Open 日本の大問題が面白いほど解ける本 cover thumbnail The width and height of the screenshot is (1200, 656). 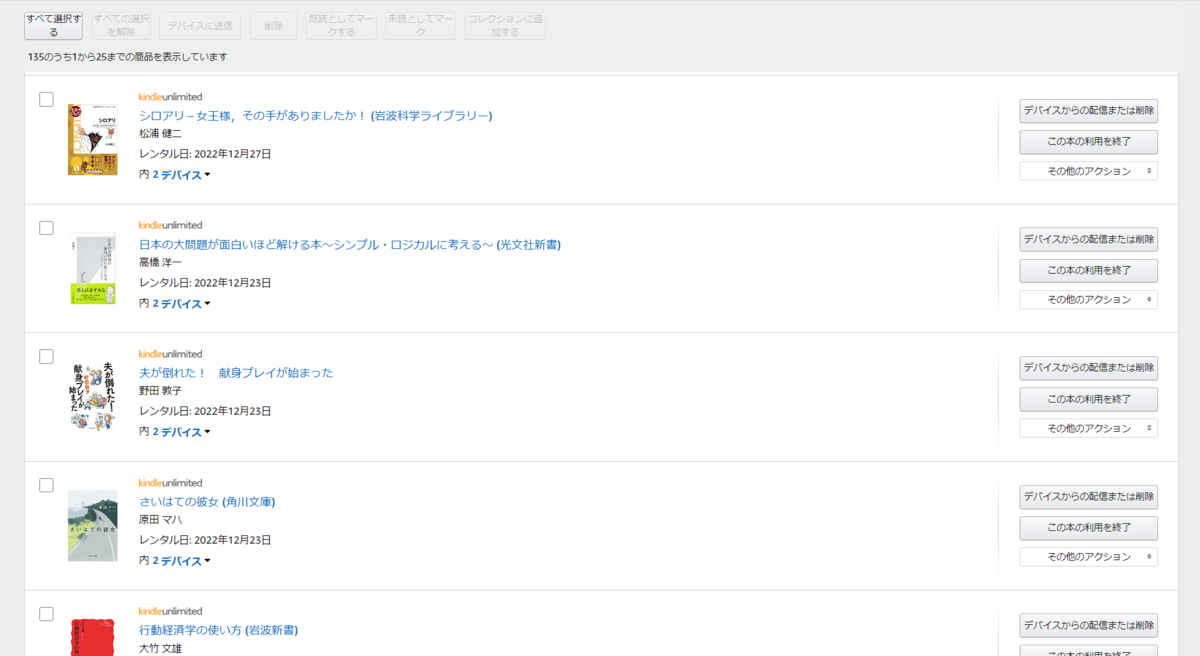coord(92,268)
